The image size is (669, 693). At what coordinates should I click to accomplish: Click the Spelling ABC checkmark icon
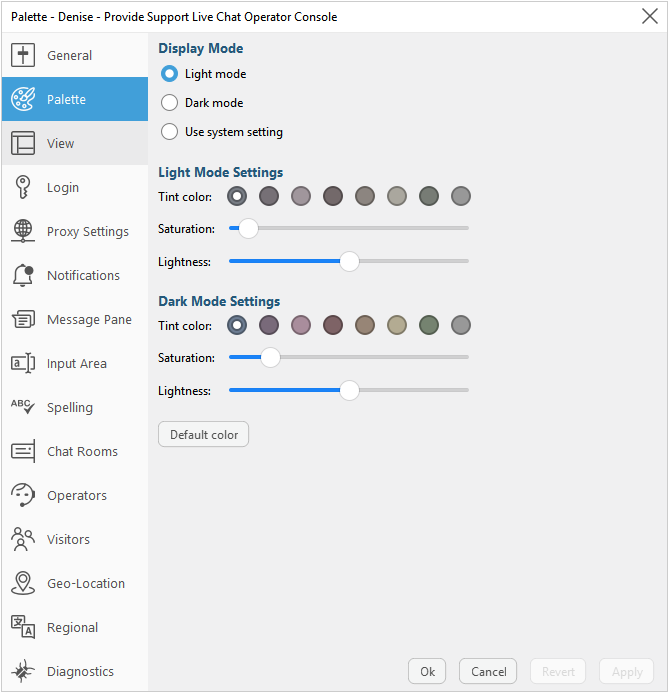[23, 407]
